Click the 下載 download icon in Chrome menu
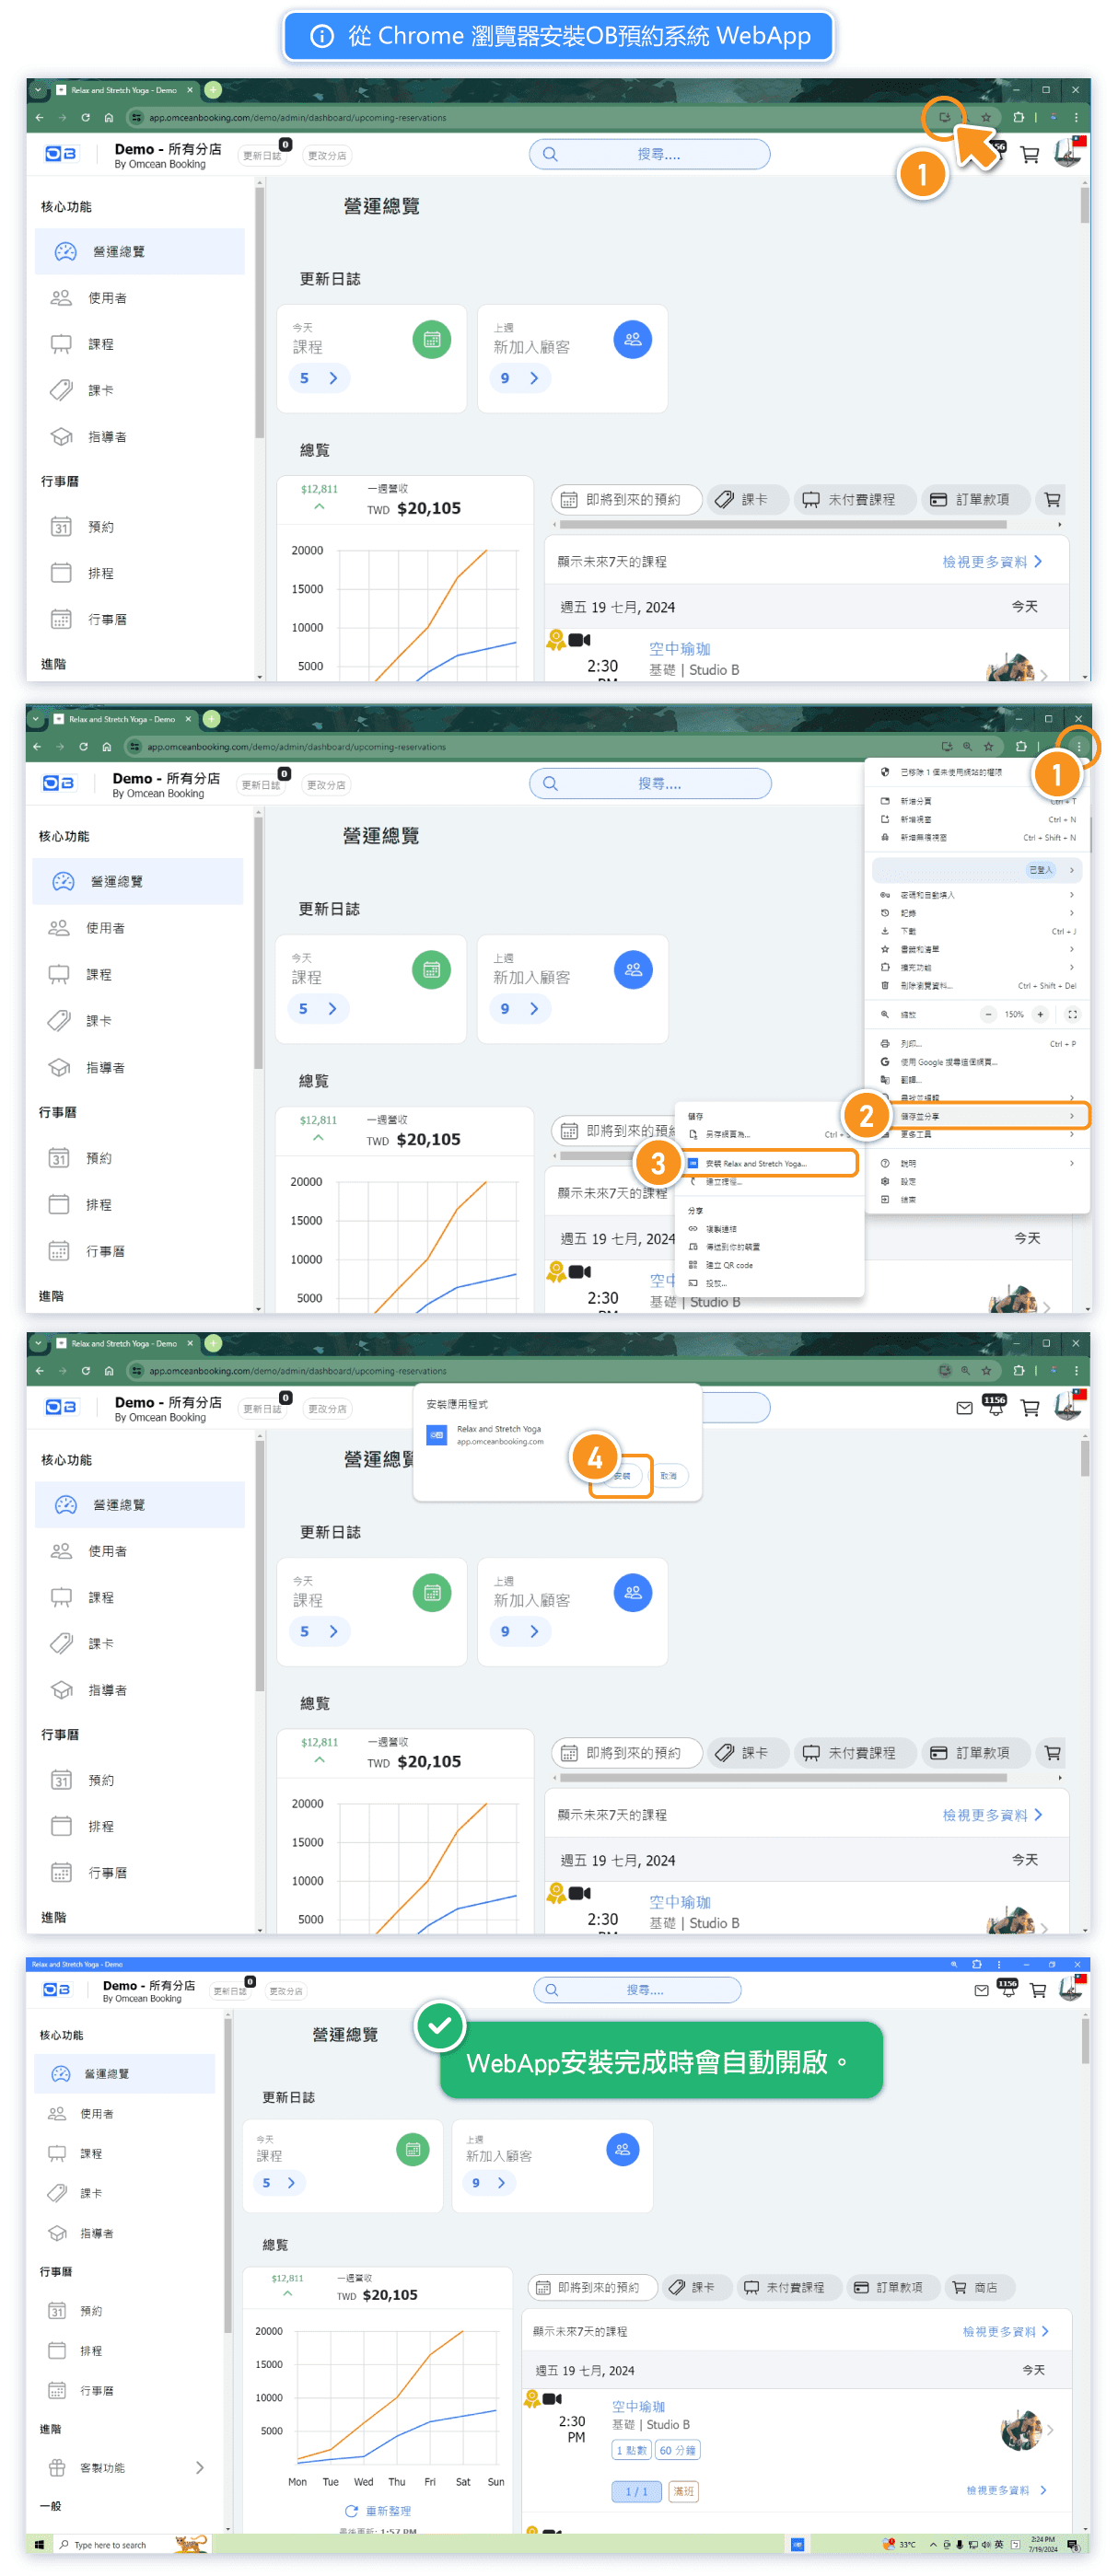 885,931
